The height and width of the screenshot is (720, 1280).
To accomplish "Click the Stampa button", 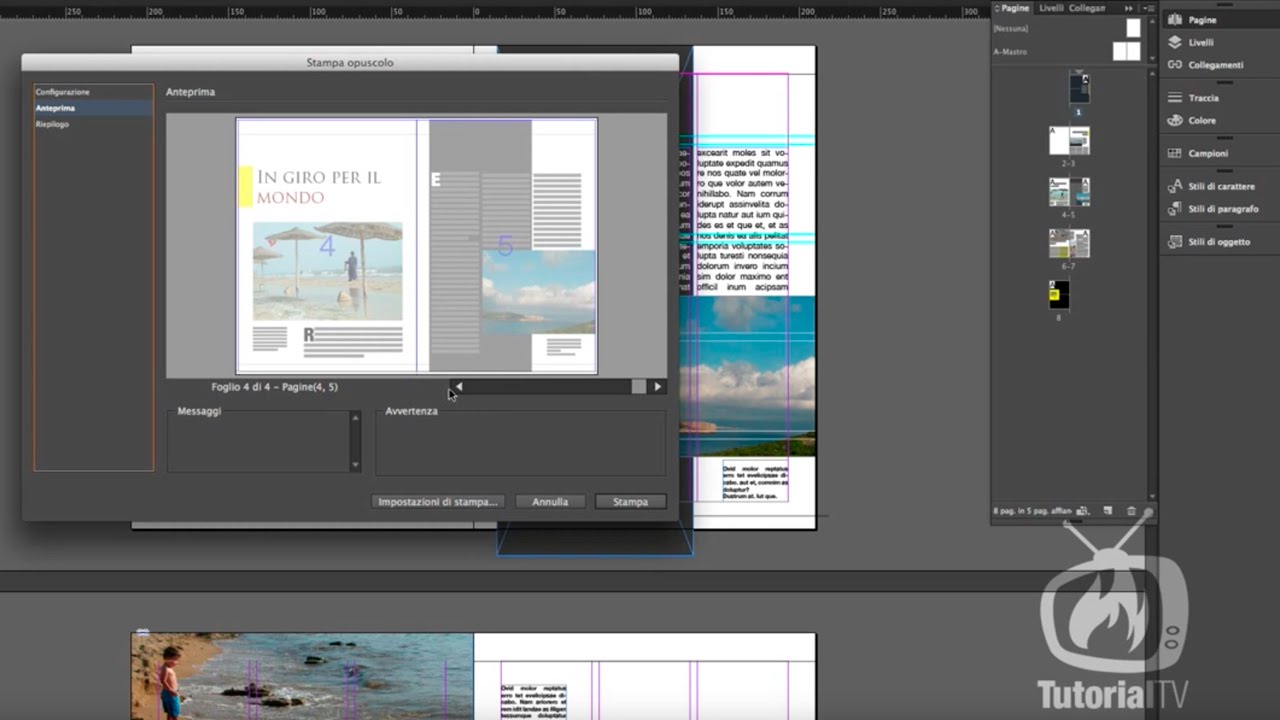I will click(630, 502).
